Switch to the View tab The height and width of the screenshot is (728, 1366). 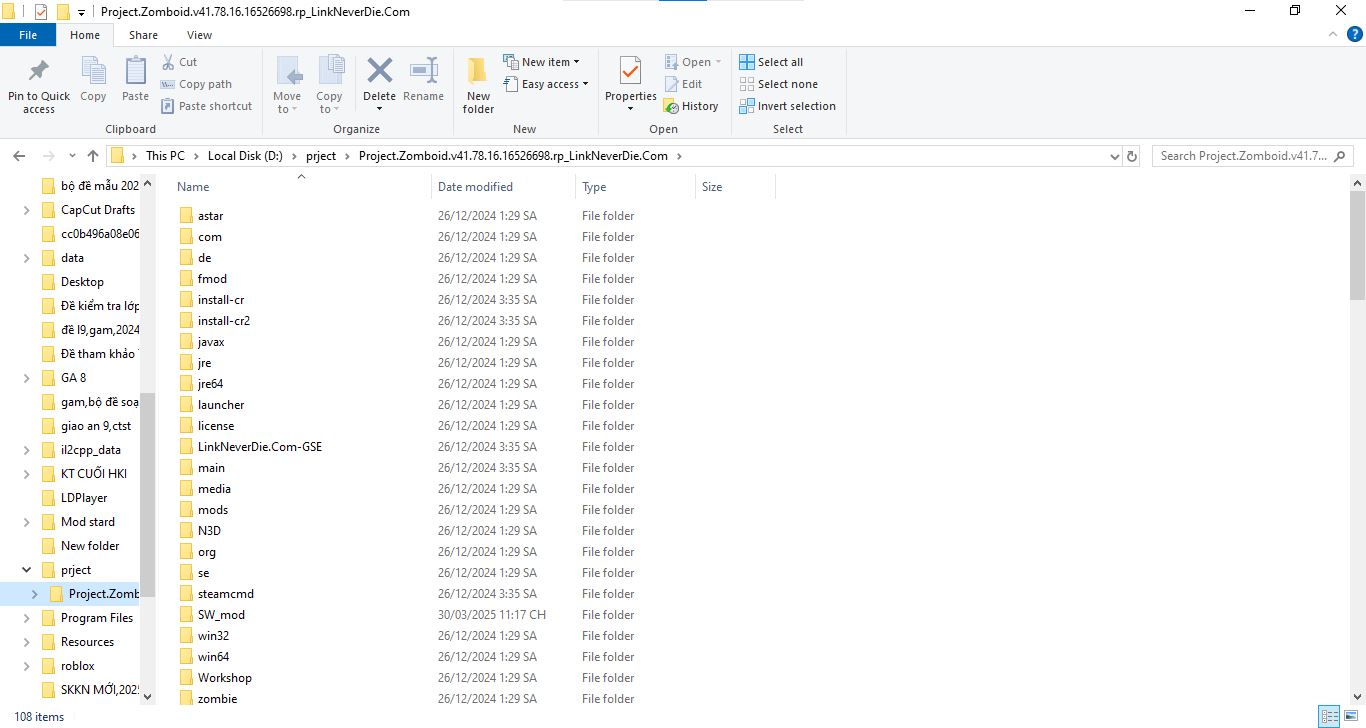point(198,34)
